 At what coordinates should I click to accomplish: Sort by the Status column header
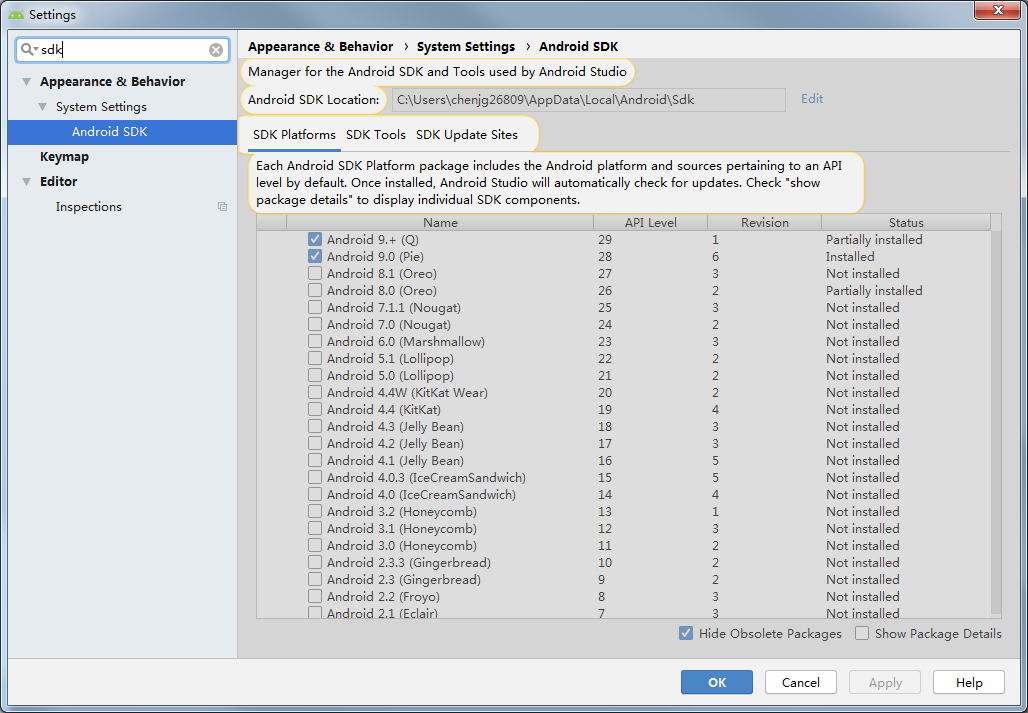[906, 223]
